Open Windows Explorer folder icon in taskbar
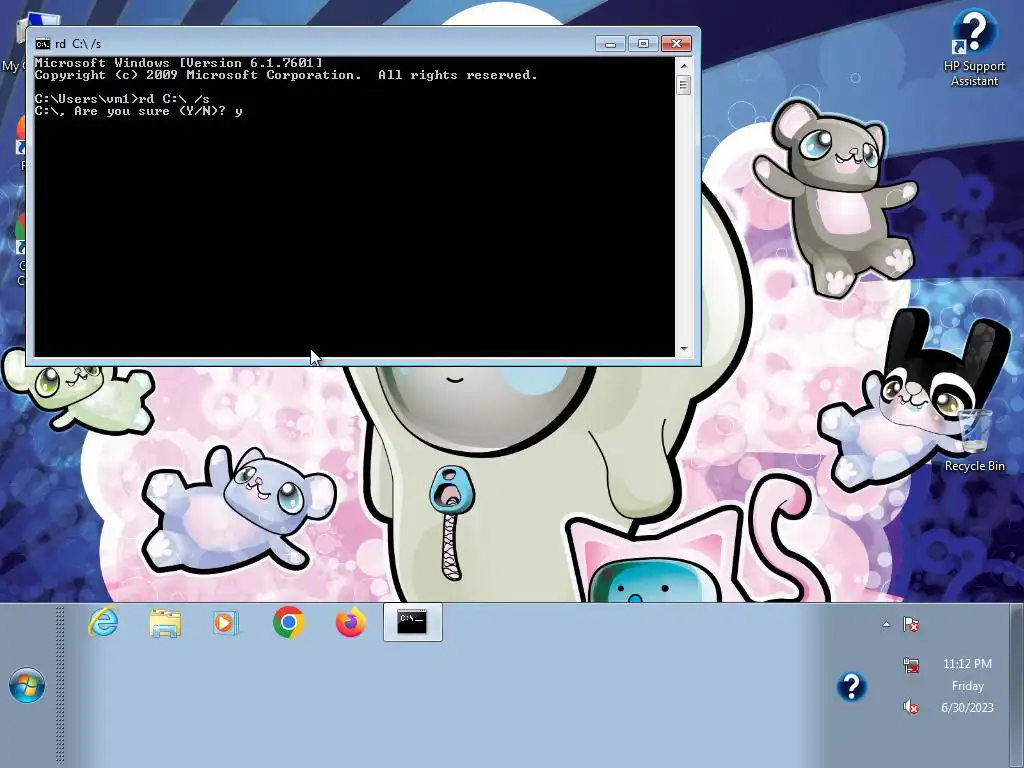The height and width of the screenshot is (768, 1024). [x=165, y=622]
